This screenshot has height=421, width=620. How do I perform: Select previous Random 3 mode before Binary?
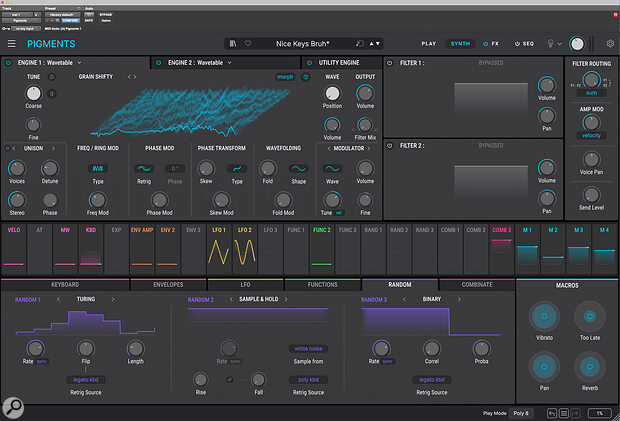pos(404,299)
